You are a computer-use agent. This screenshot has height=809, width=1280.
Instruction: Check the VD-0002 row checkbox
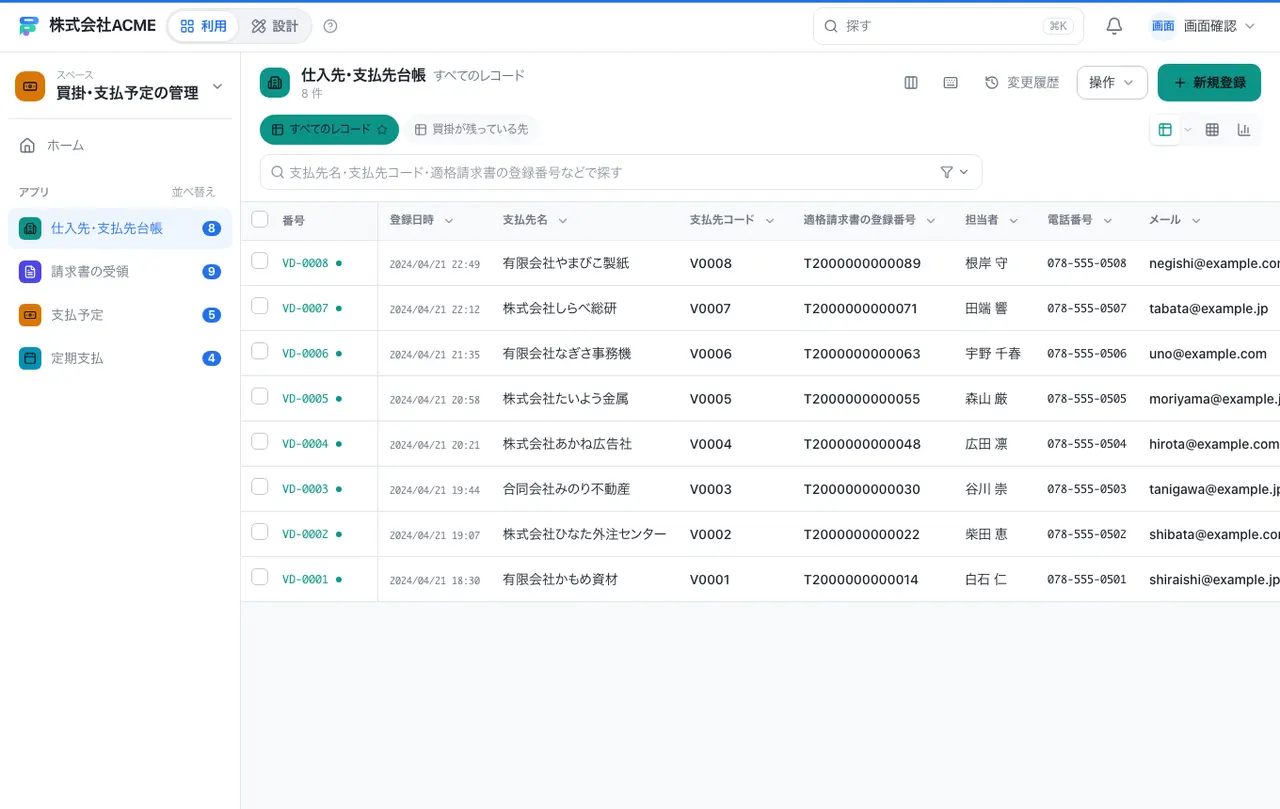tap(260, 531)
